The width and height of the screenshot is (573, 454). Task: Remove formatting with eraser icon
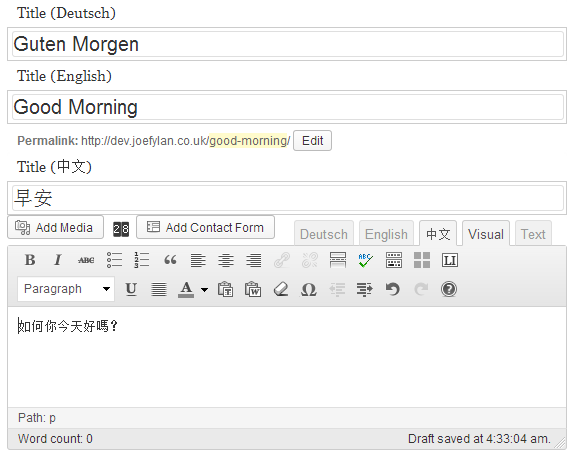click(x=281, y=290)
